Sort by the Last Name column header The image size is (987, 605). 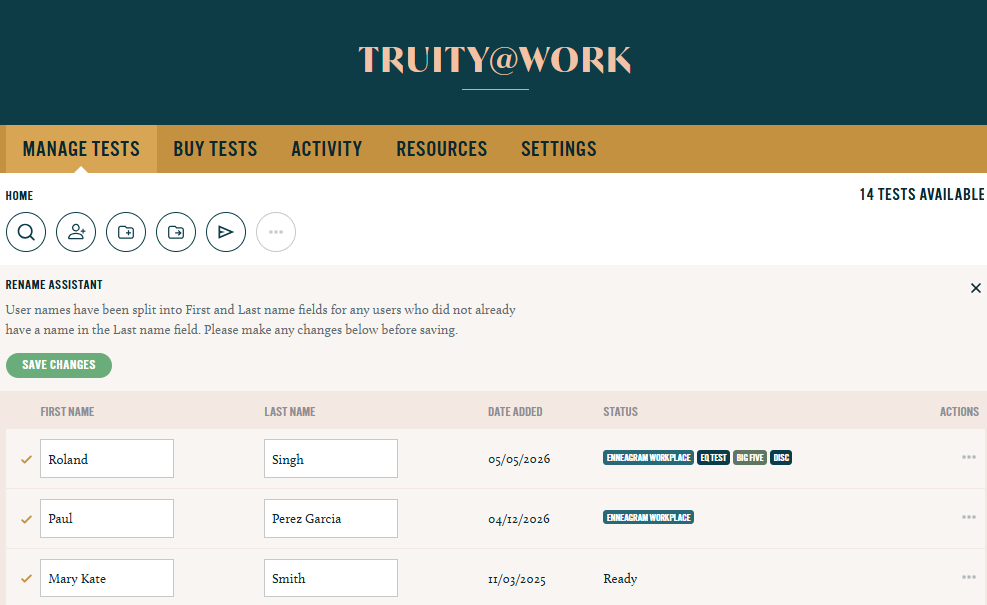tap(290, 412)
